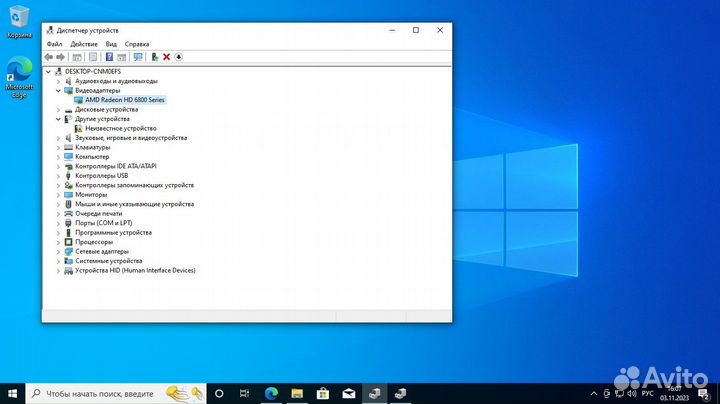Viewport: 720px width, 404px height.
Task: Open the Mail app from the taskbar
Action: click(349, 393)
